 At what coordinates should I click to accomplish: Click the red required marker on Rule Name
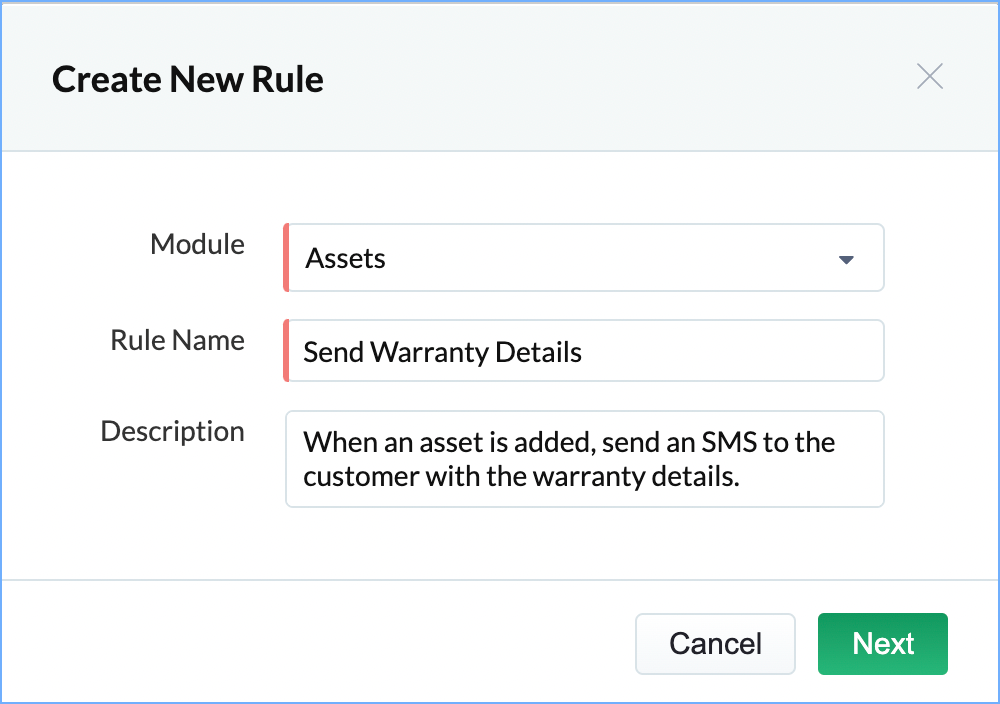pyautogui.click(x=286, y=351)
